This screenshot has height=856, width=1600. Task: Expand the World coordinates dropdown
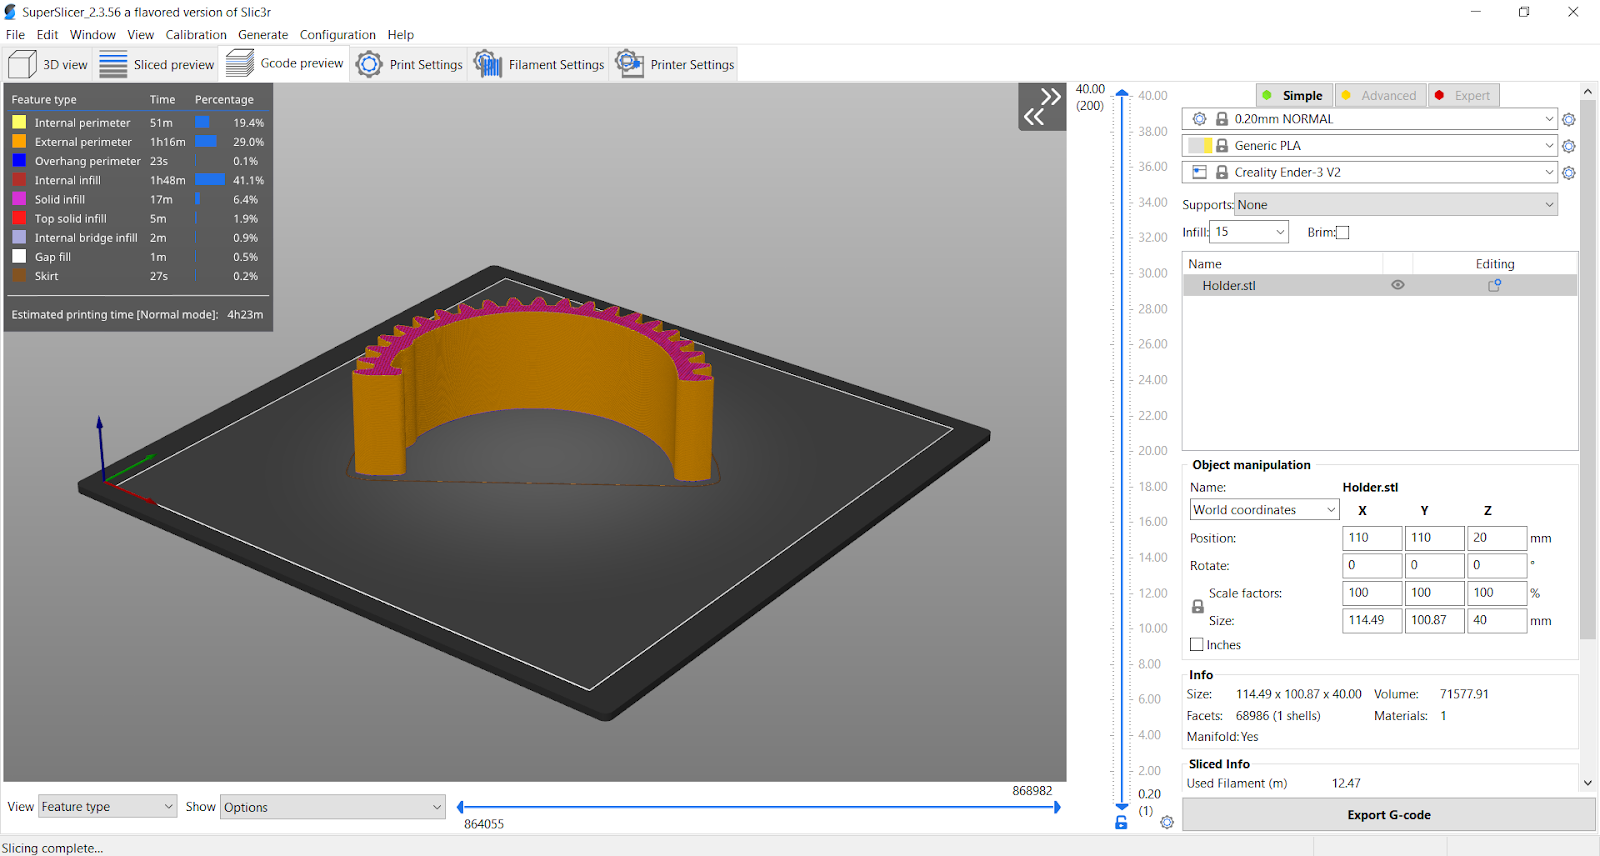coord(1264,510)
